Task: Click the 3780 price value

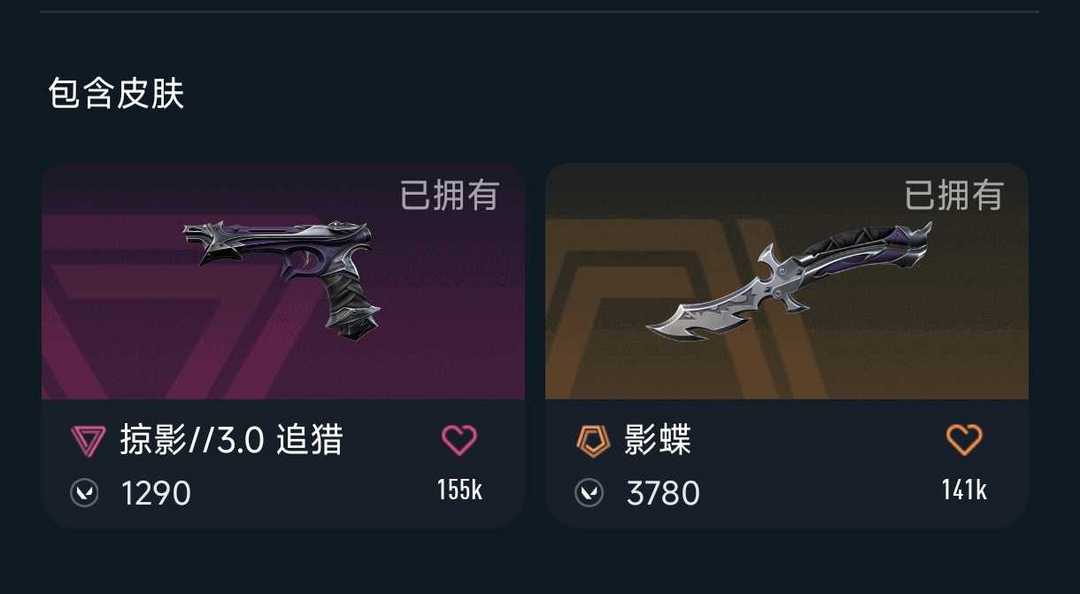Action: coord(663,493)
